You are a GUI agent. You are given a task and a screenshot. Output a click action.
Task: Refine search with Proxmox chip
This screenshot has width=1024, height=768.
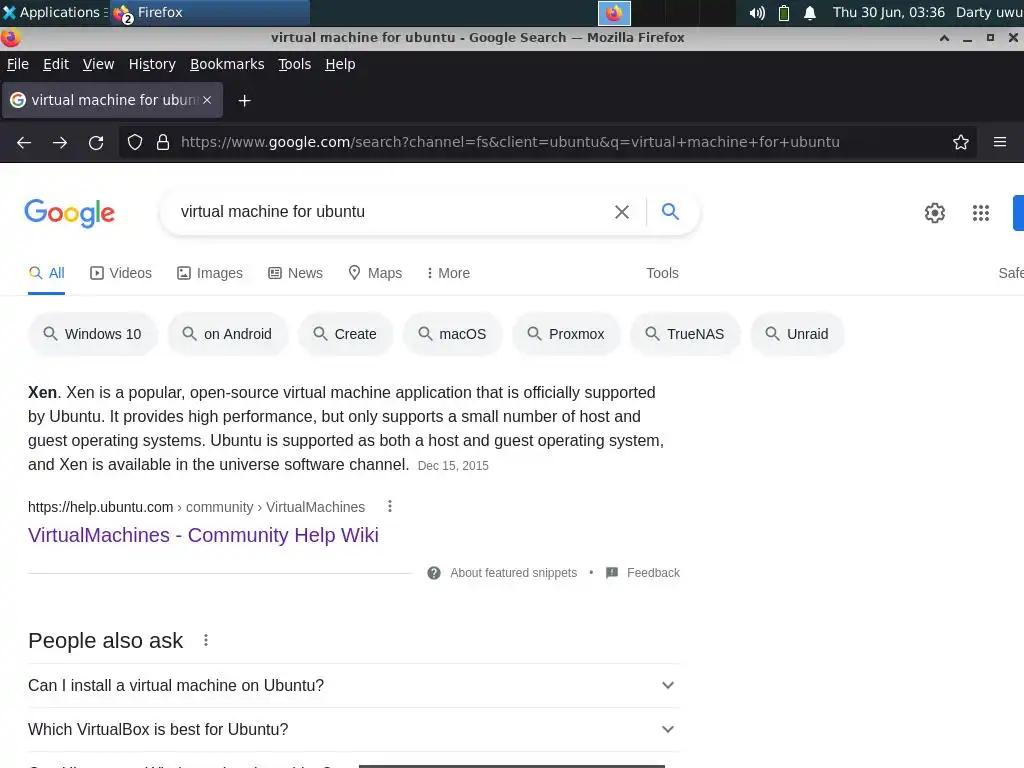click(566, 334)
